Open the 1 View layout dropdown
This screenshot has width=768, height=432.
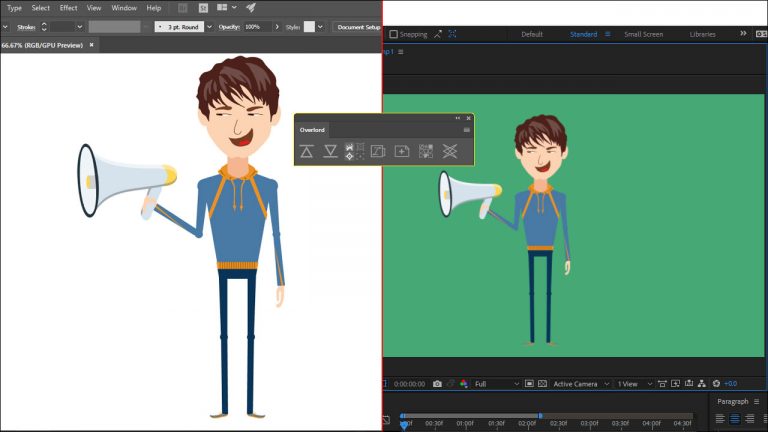click(635, 384)
